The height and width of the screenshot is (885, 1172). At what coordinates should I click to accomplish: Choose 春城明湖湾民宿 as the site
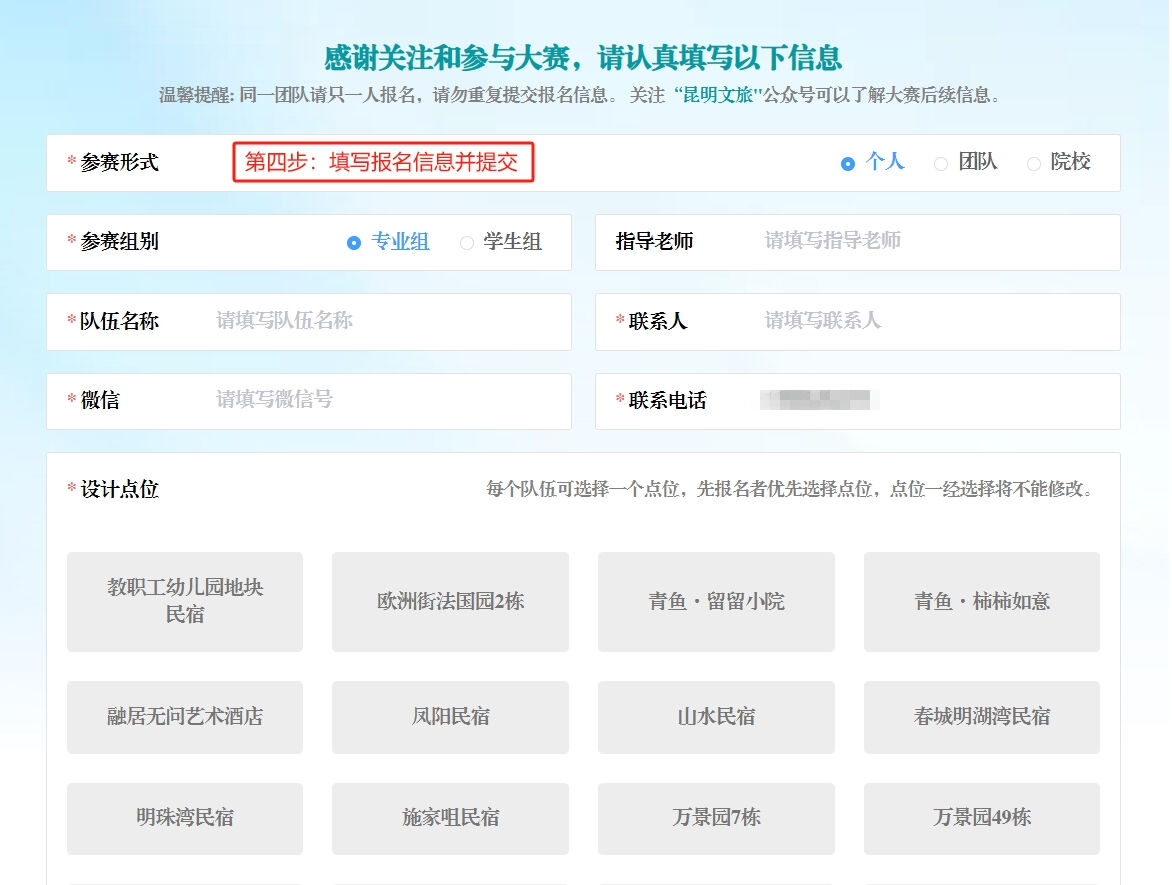point(981,717)
